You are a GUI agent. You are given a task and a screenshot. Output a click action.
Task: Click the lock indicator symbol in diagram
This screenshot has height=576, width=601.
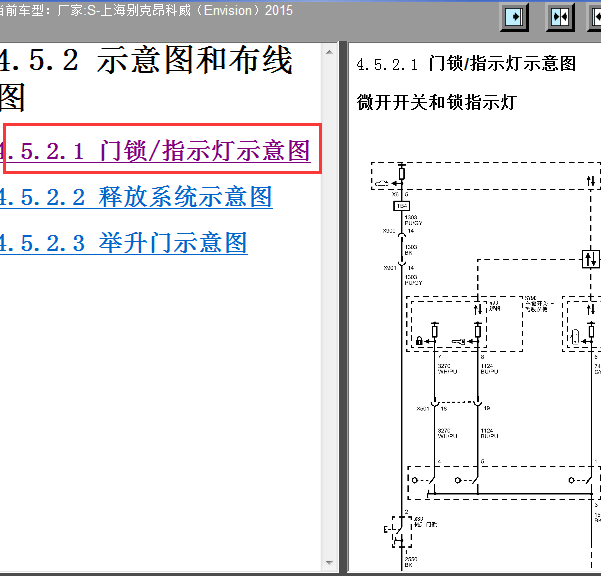(x=419, y=340)
